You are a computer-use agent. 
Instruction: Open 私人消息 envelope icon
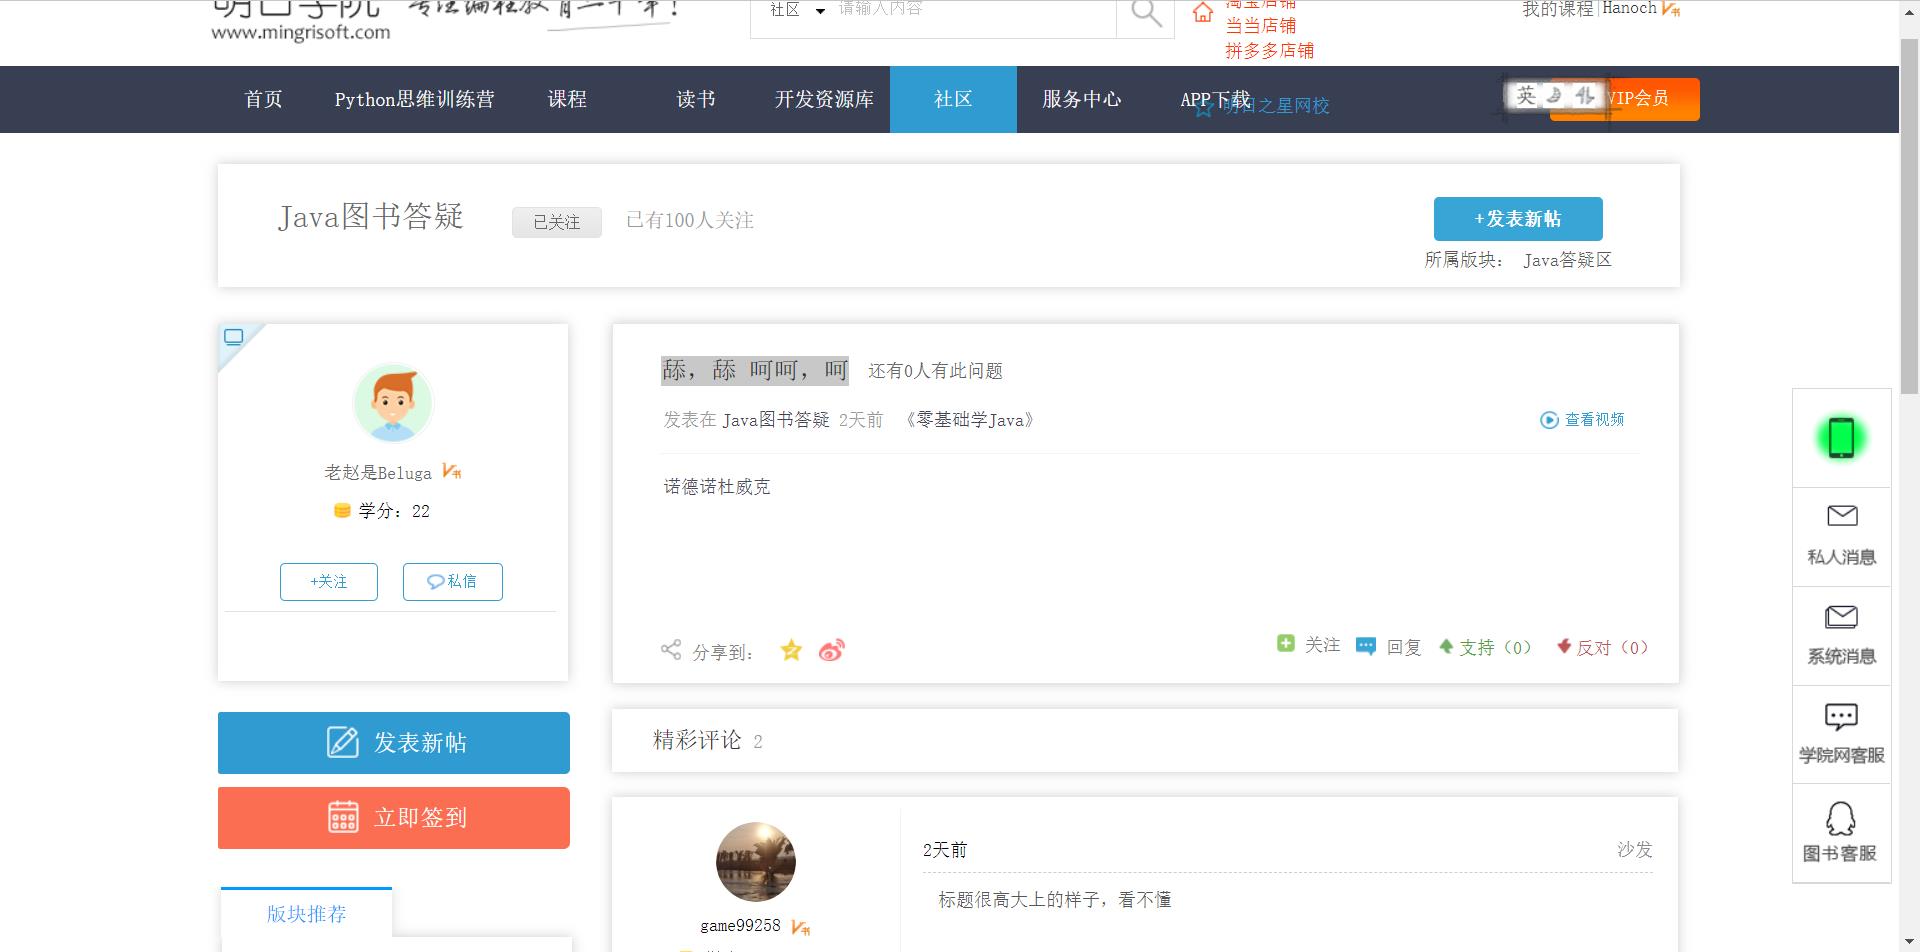coord(1842,516)
